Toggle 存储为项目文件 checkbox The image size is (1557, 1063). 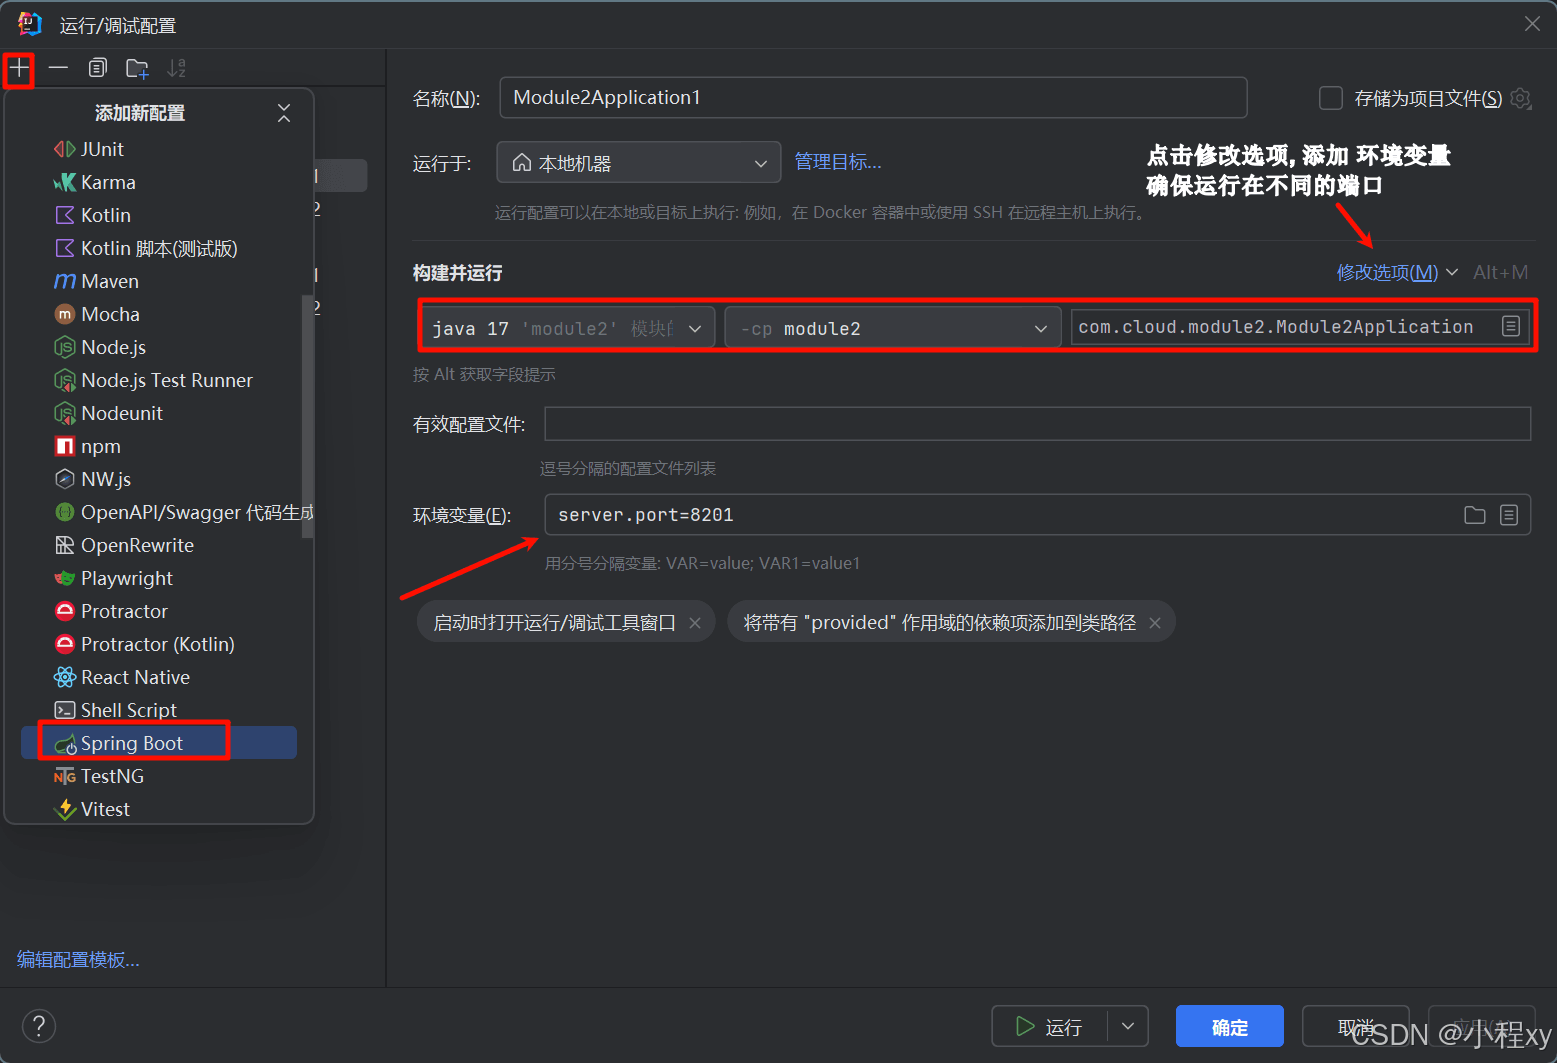pos(1330,98)
